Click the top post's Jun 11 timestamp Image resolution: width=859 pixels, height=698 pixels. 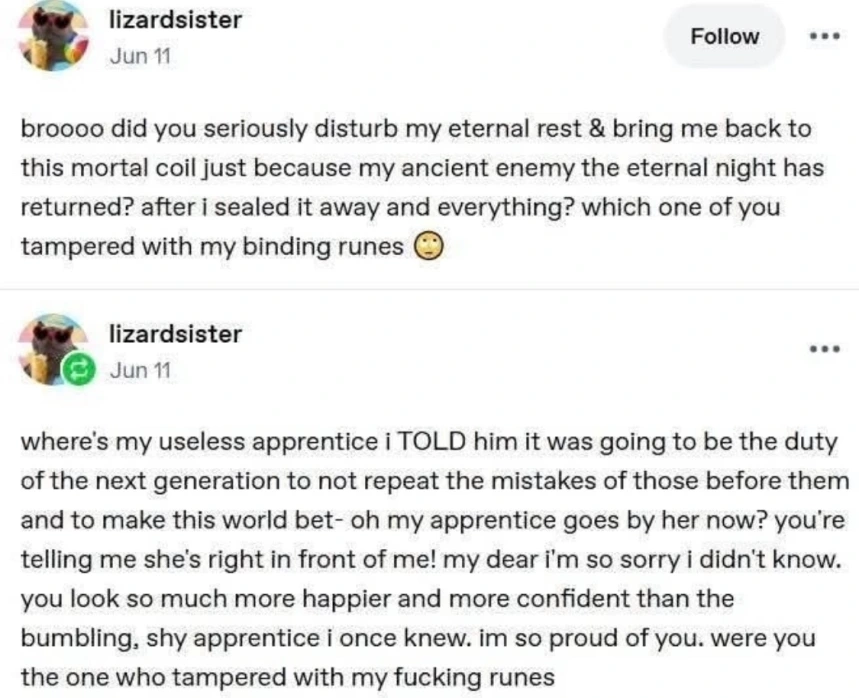(x=139, y=57)
